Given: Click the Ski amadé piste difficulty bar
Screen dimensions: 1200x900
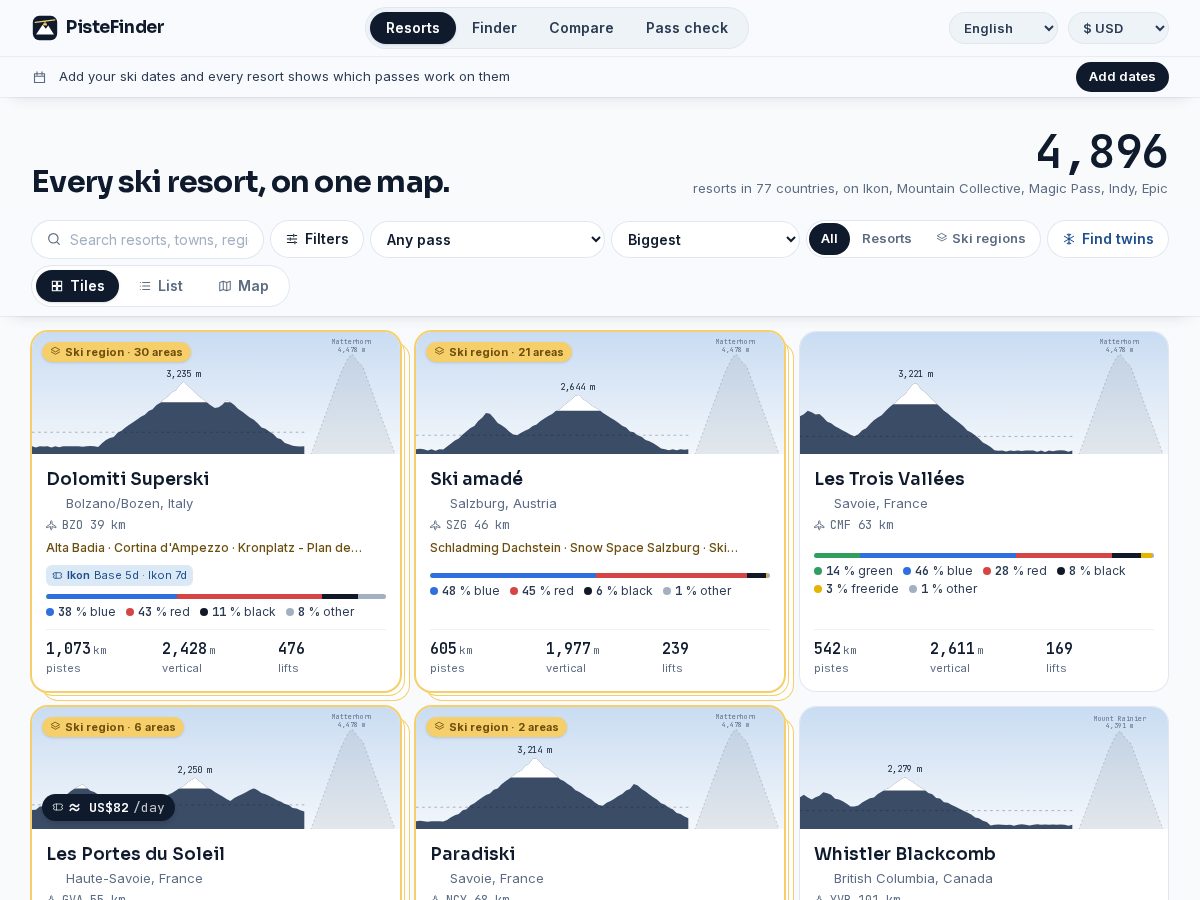Looking at the screenshot, I should point(600,575).
